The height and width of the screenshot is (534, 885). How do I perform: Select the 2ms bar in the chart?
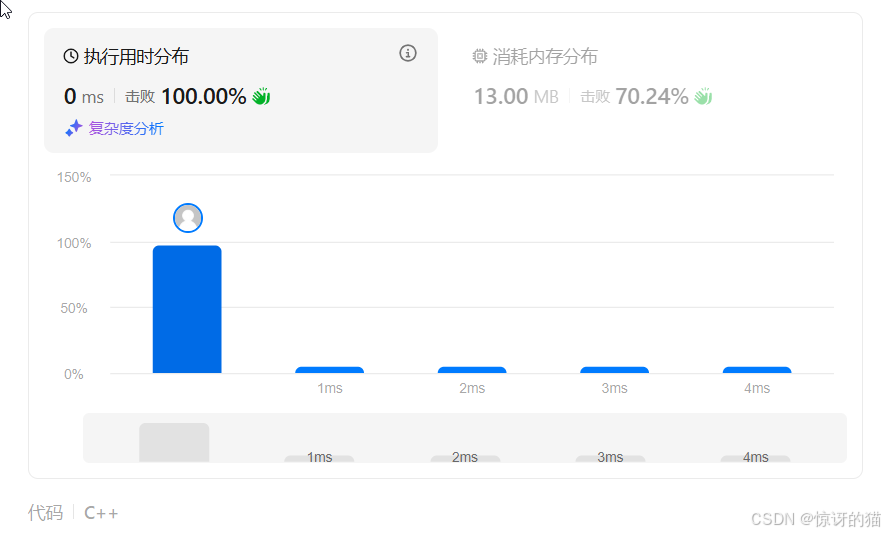(472, 370)
